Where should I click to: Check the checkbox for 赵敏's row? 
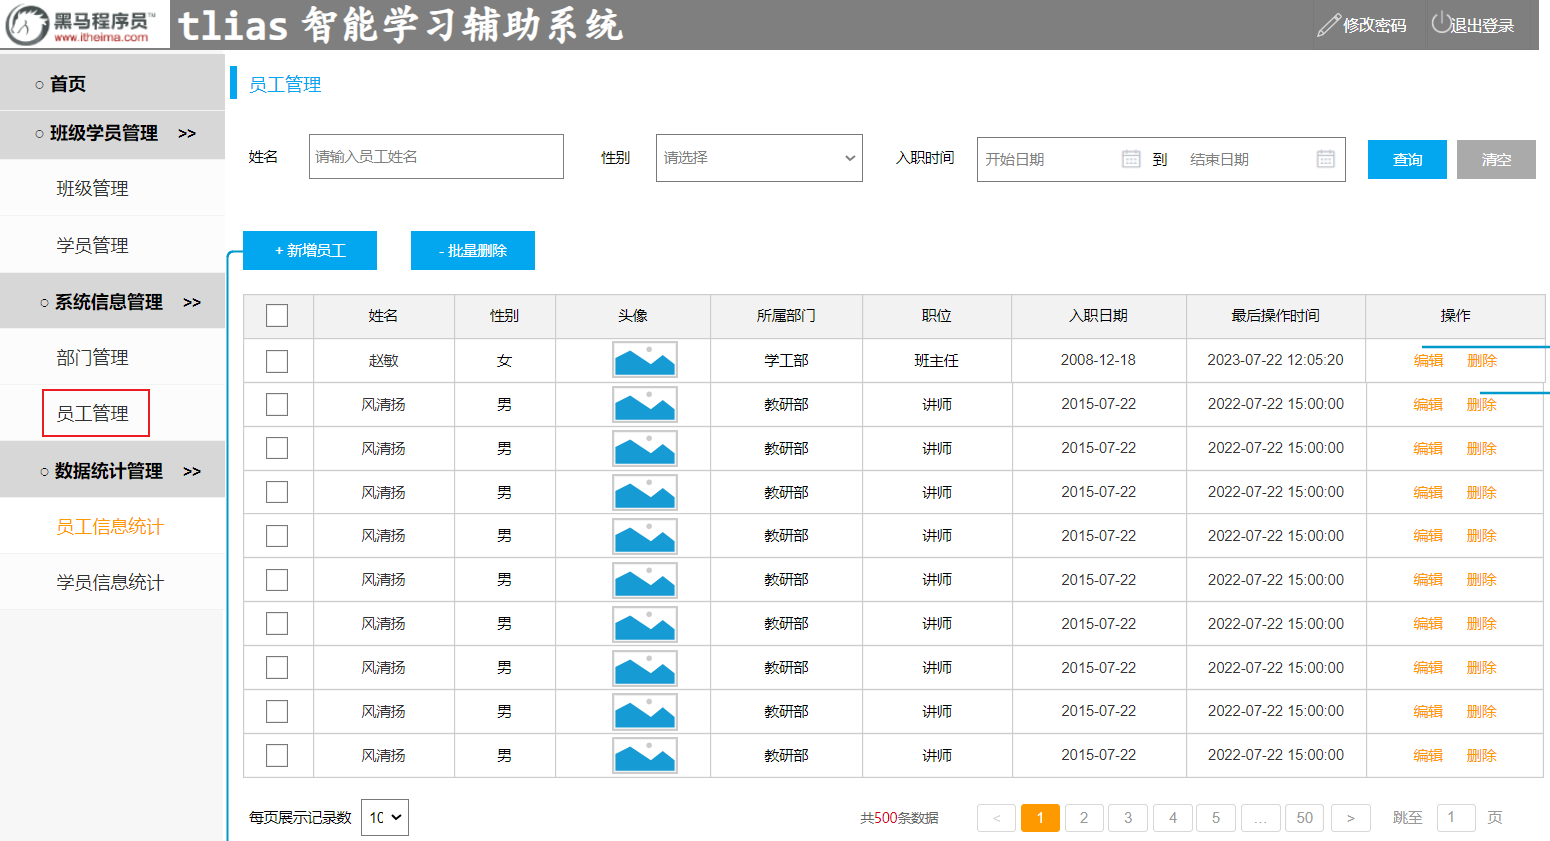tap(277, 361)
